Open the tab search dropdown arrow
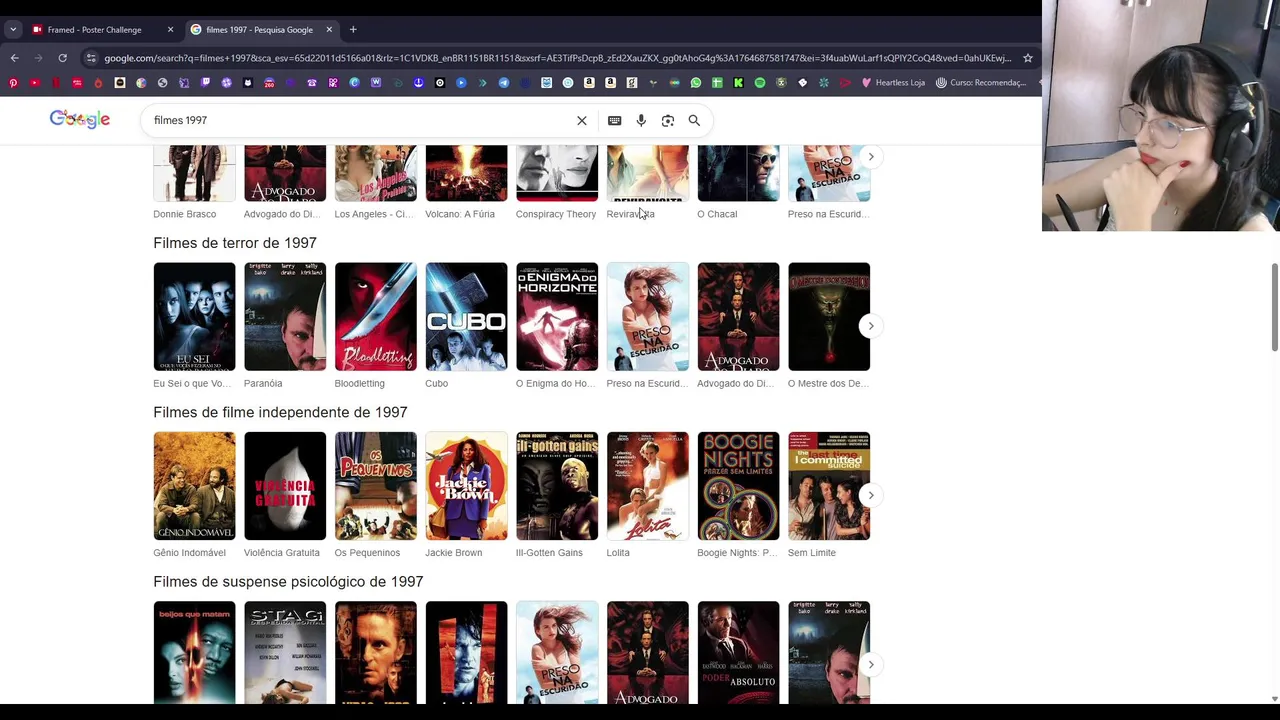 coord(13,29)
